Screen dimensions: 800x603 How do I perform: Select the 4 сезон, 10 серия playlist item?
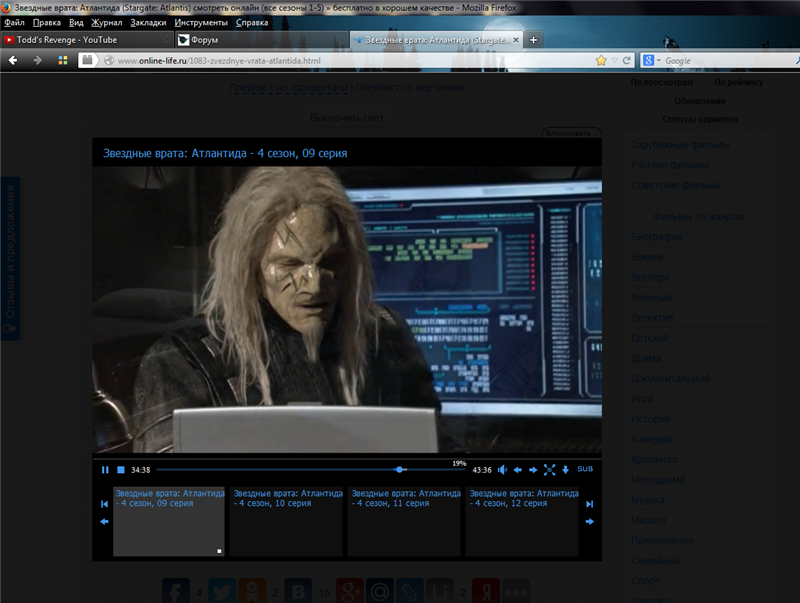[286, 521]
